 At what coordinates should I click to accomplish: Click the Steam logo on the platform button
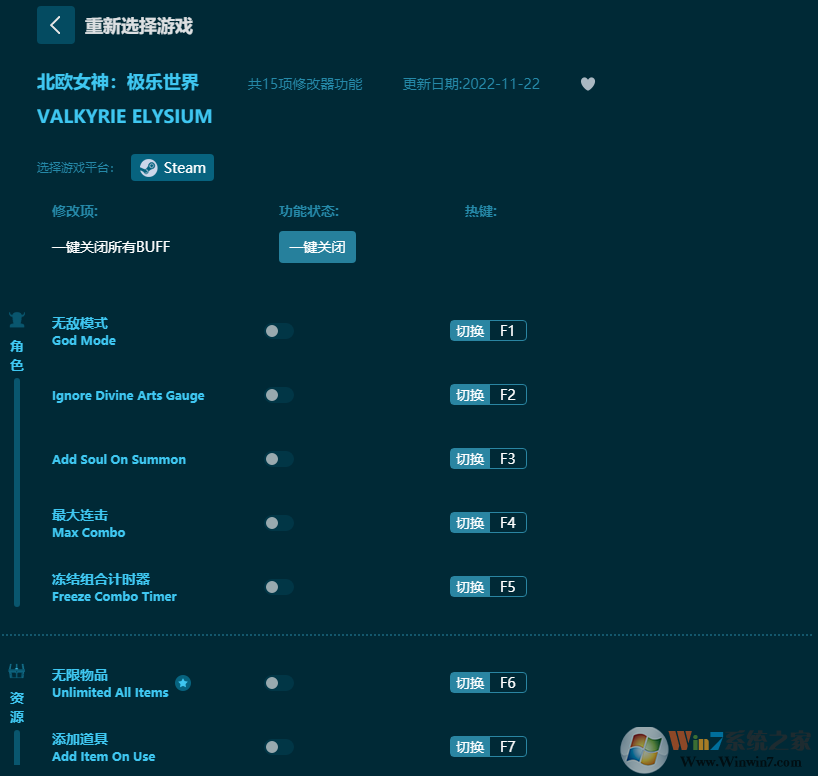[x=147, y=167]
